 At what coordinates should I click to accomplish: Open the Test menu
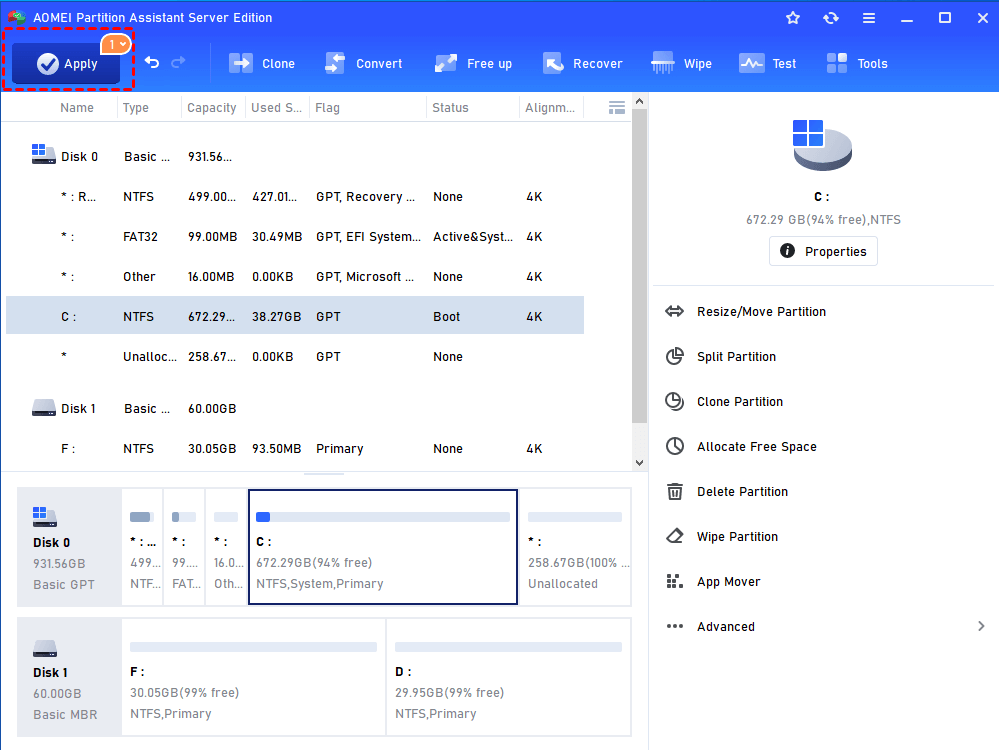(x=768, y=64)
